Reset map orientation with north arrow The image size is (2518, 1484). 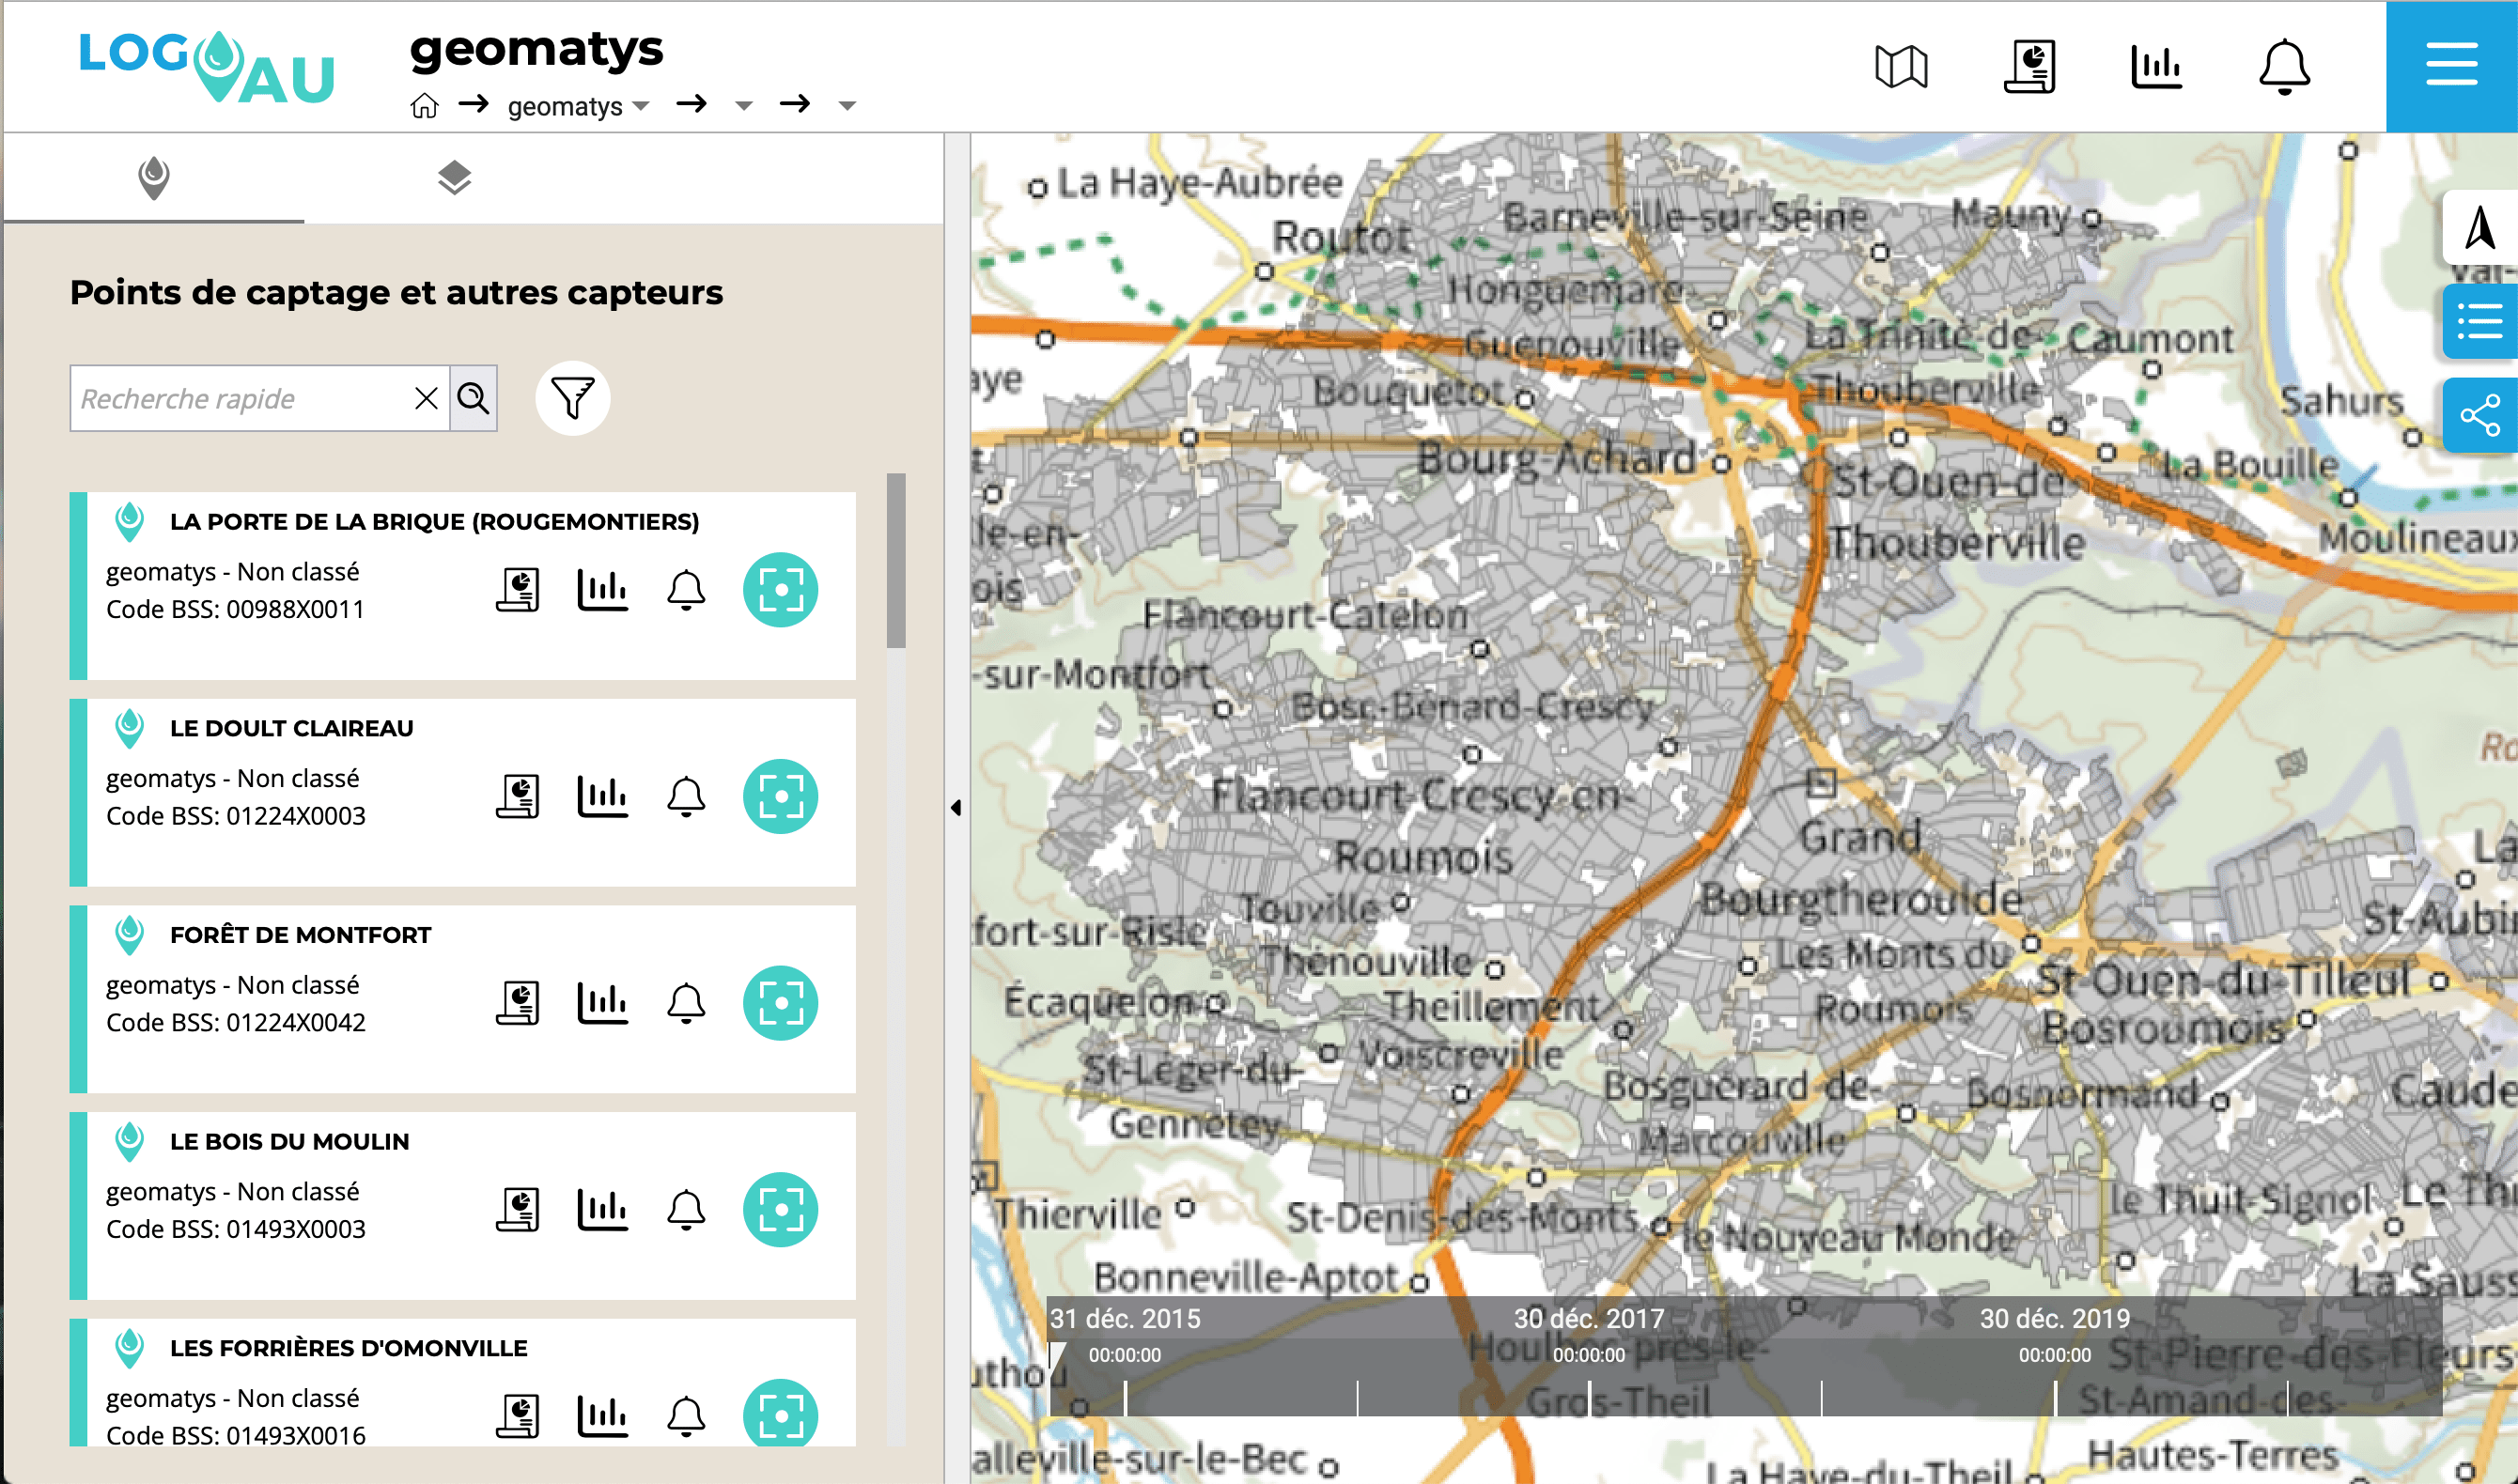pos(2480,227)
